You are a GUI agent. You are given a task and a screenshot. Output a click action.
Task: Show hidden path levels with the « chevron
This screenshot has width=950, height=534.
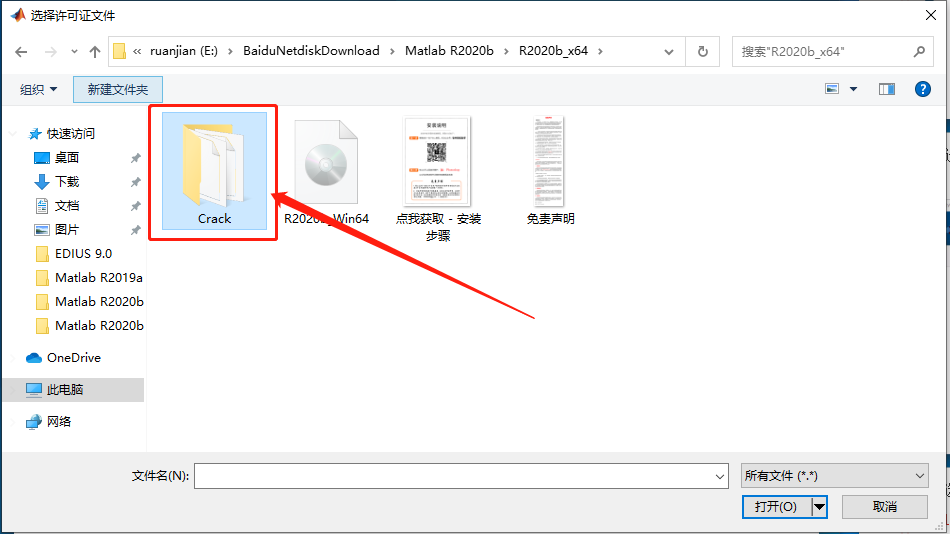(137, 52)
